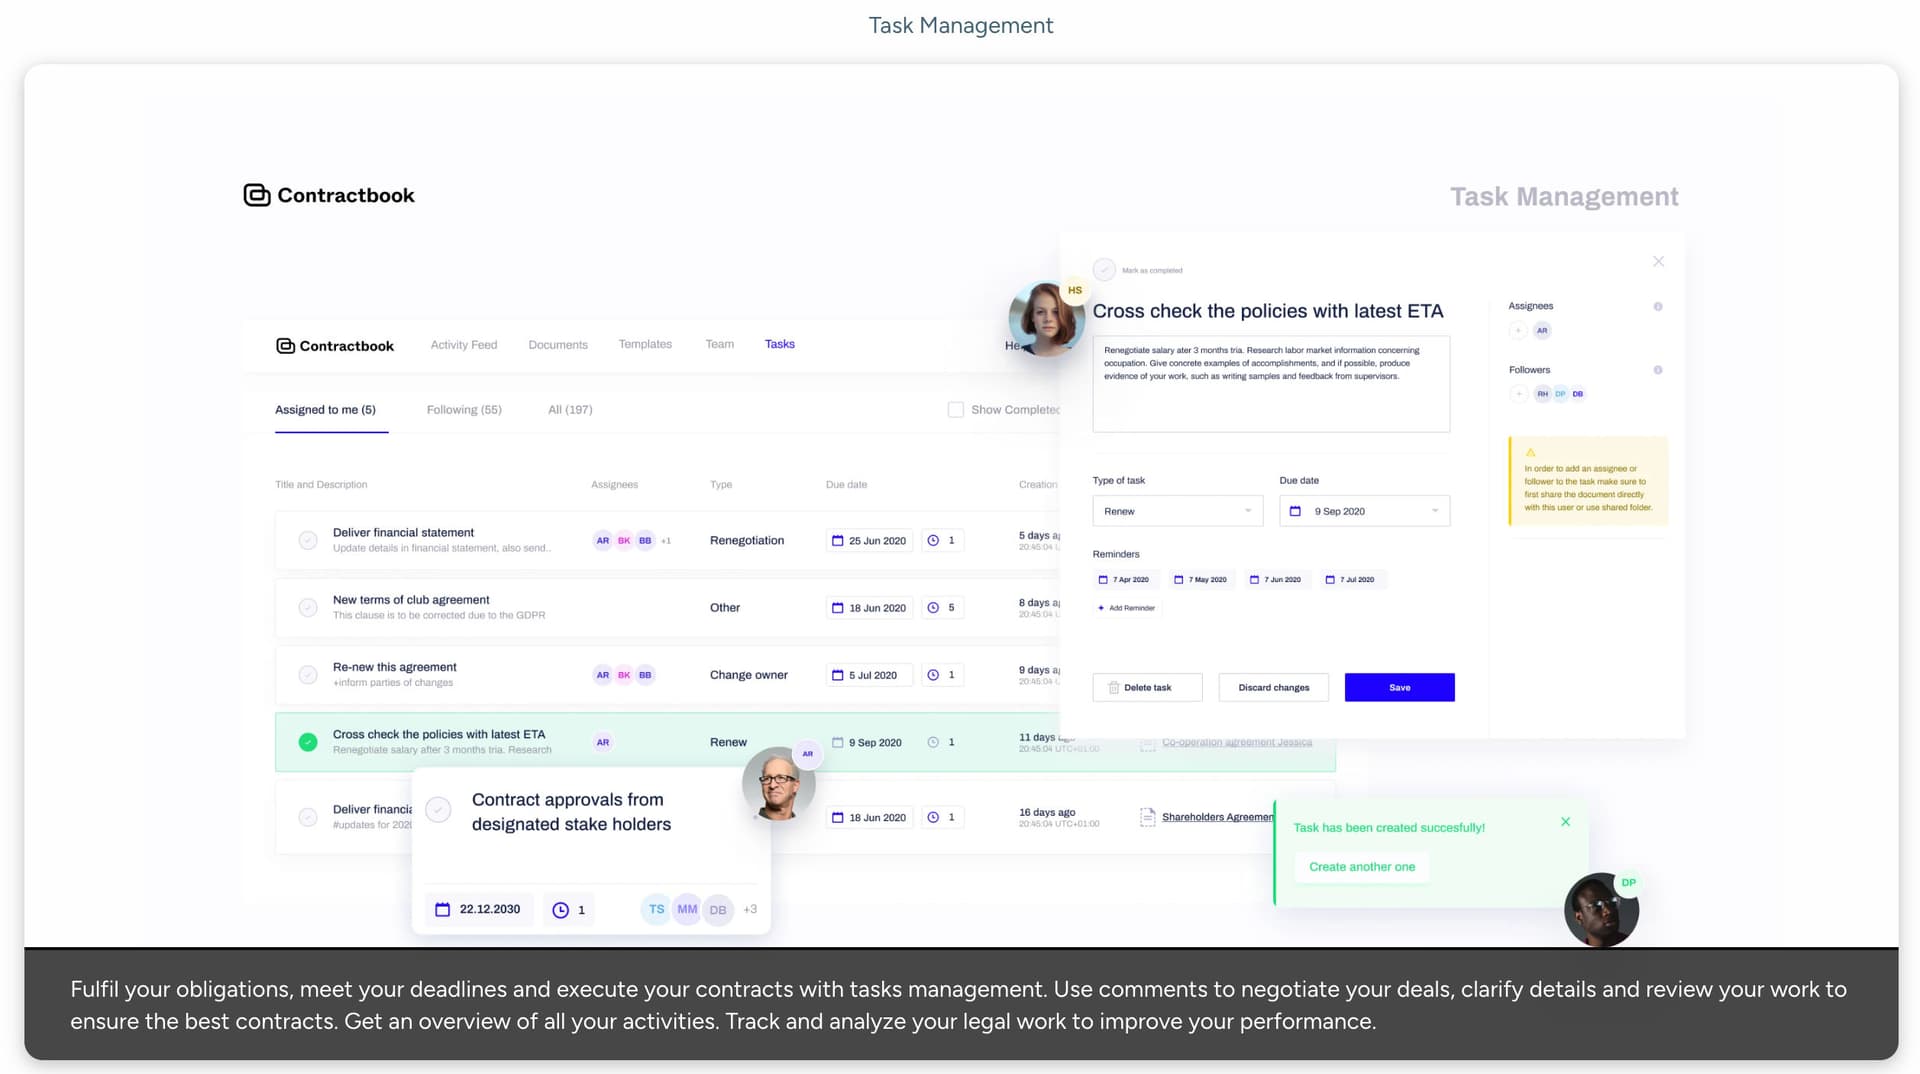Click the BB avatar in Re-new this agreement row

click(x=645, y=675)
